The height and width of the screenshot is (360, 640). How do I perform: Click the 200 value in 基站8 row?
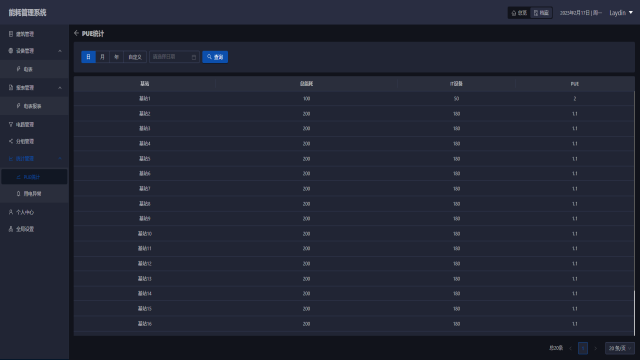pyautogui.click(x=307, y=204)
